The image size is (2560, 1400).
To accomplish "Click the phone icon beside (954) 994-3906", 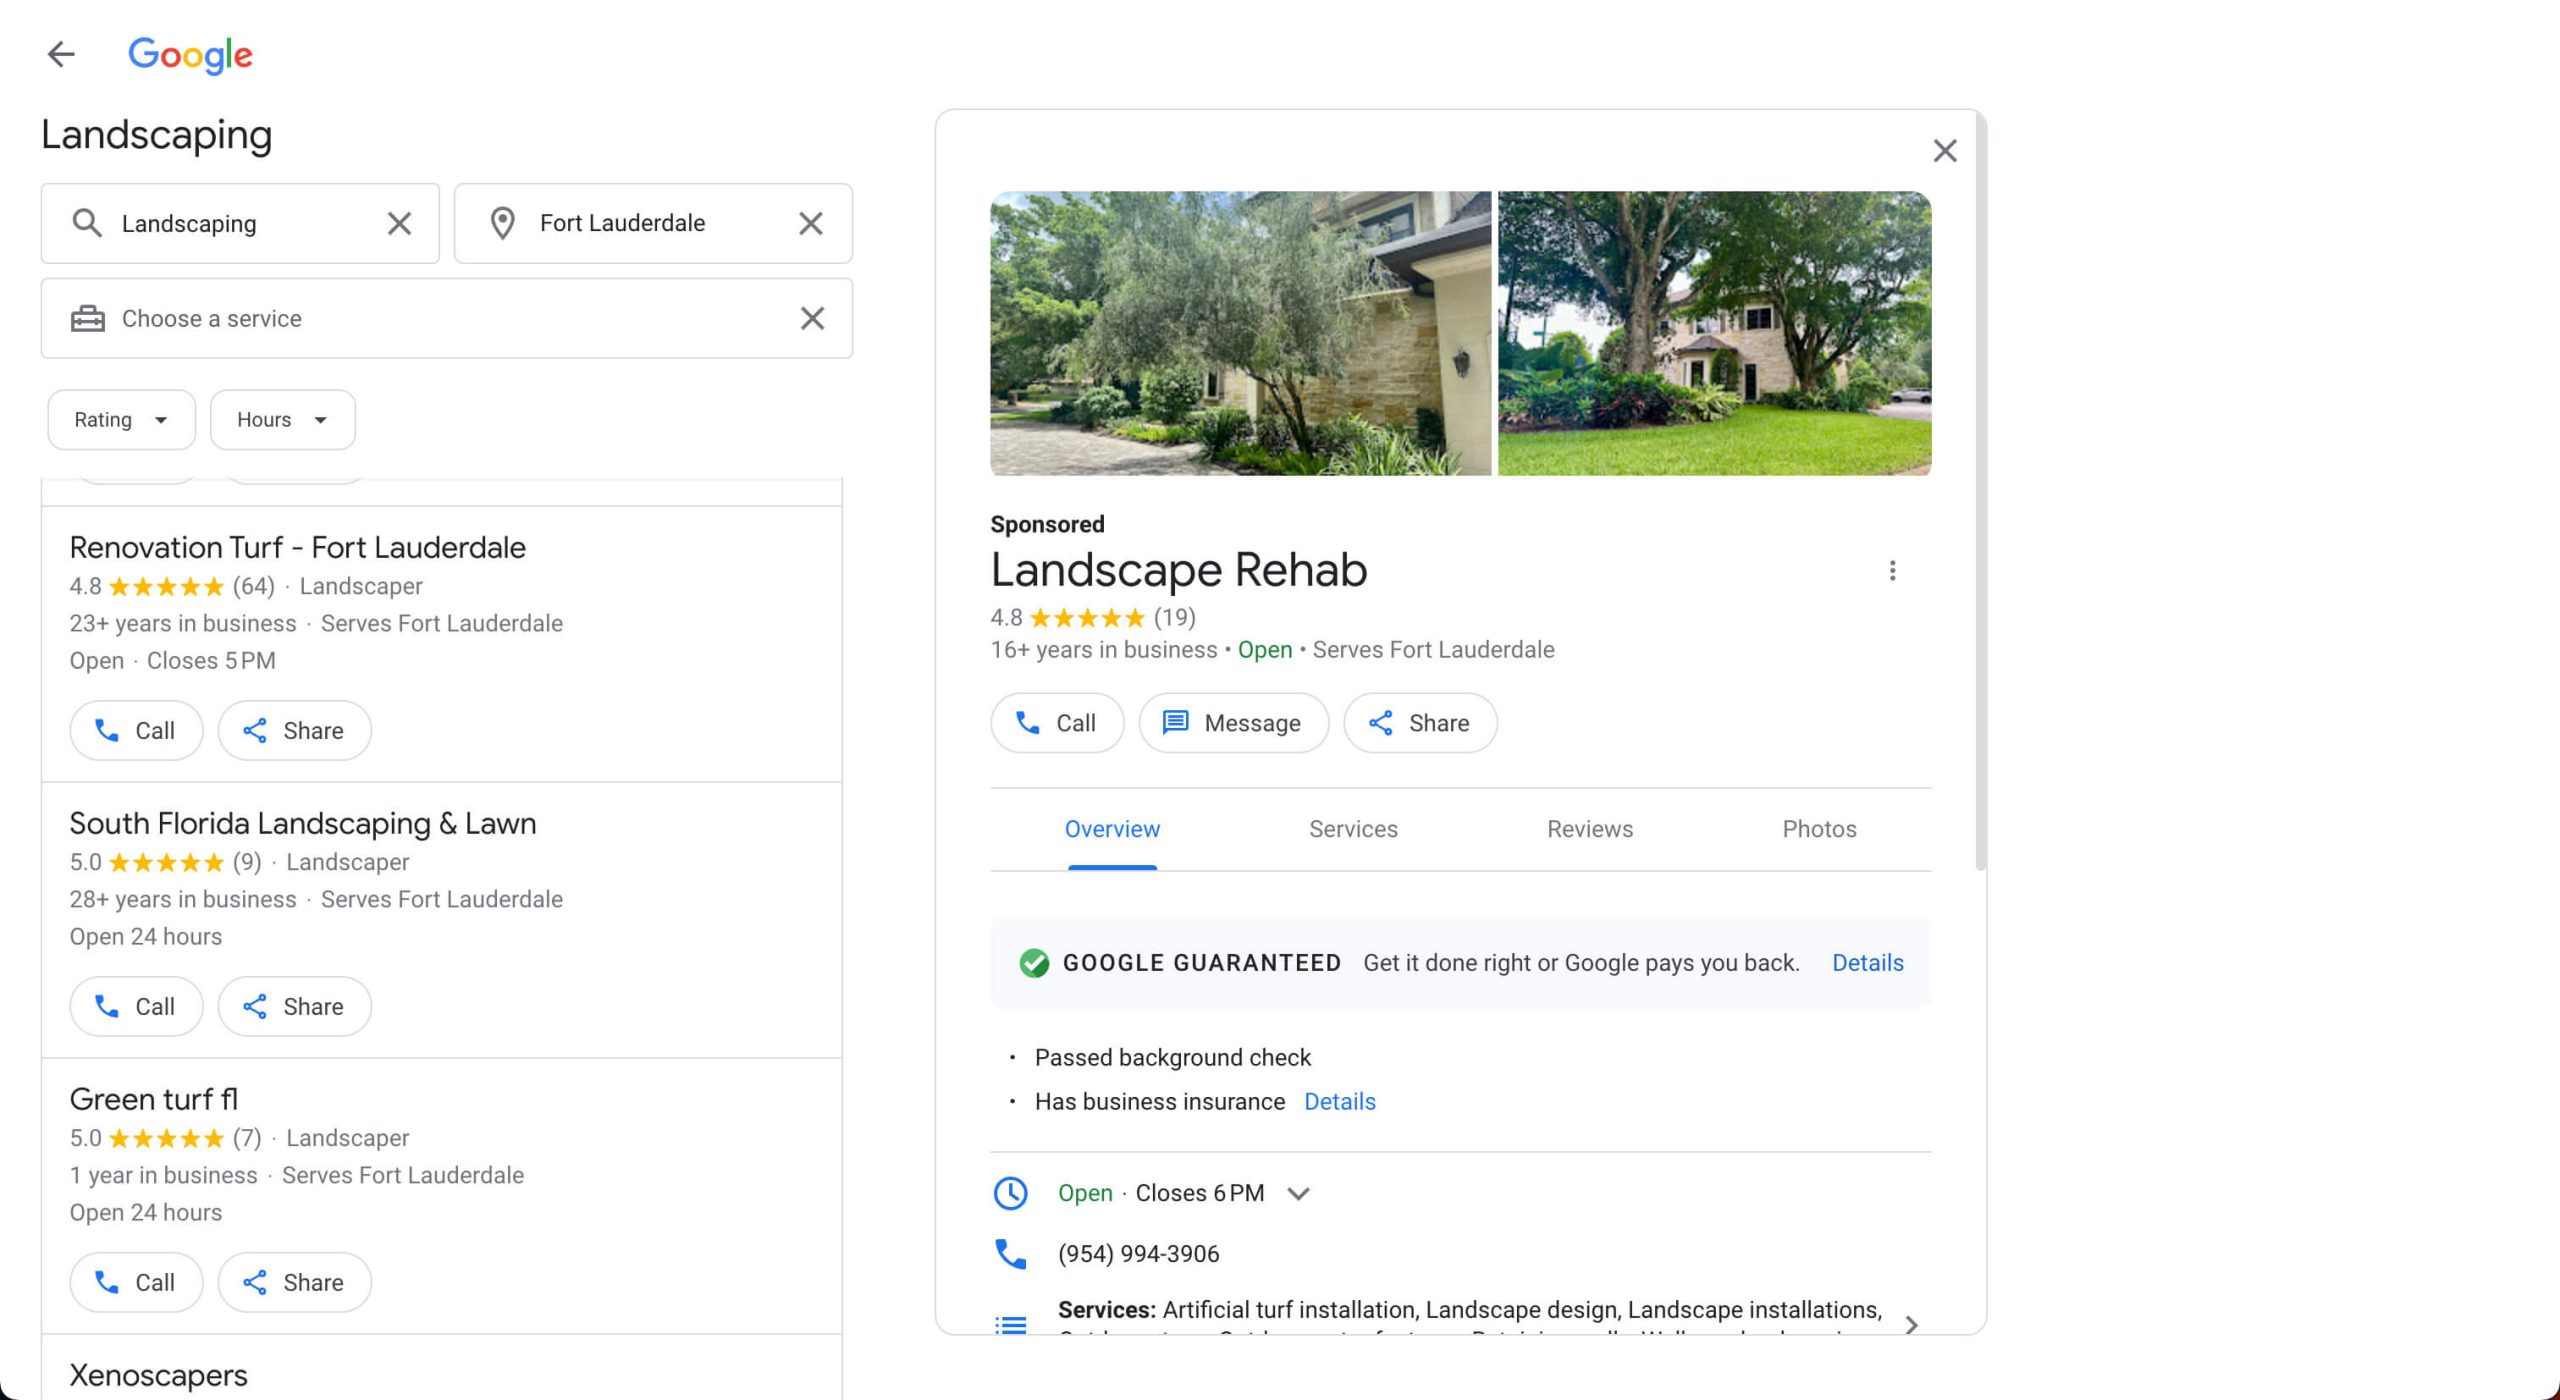I will [x=1010, y=1253].
